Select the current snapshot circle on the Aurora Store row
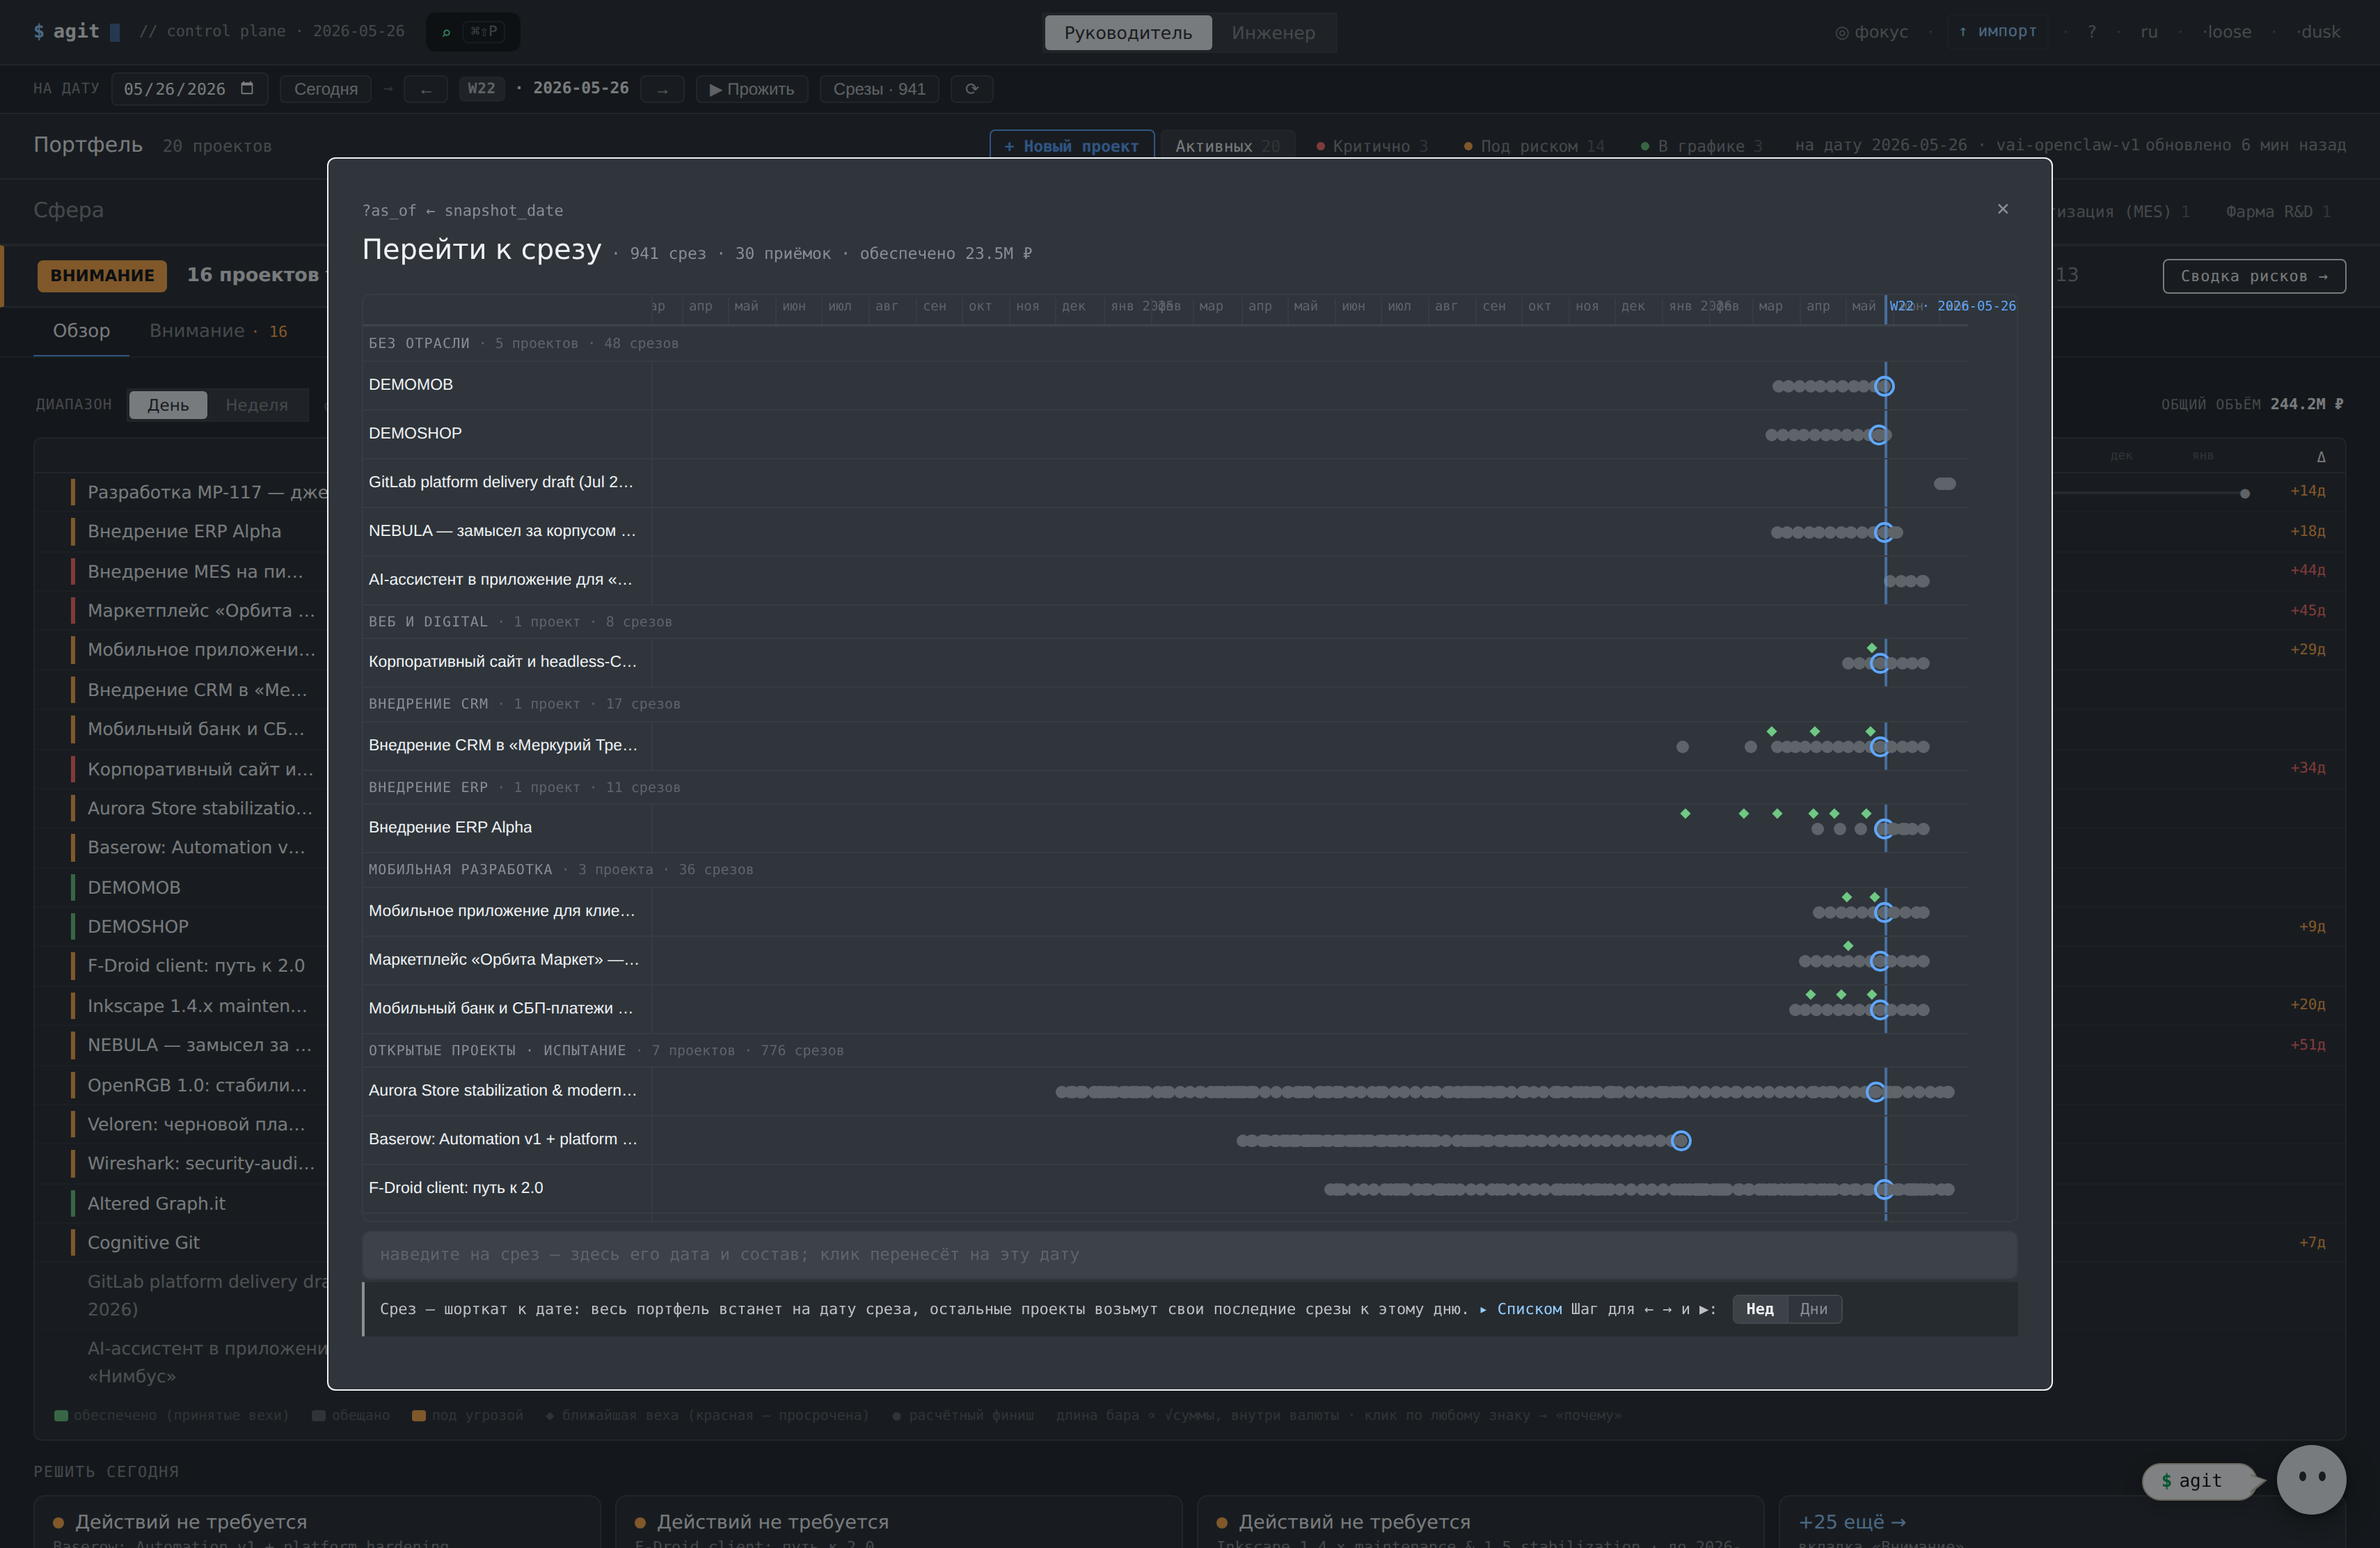 [1876, 1092]
